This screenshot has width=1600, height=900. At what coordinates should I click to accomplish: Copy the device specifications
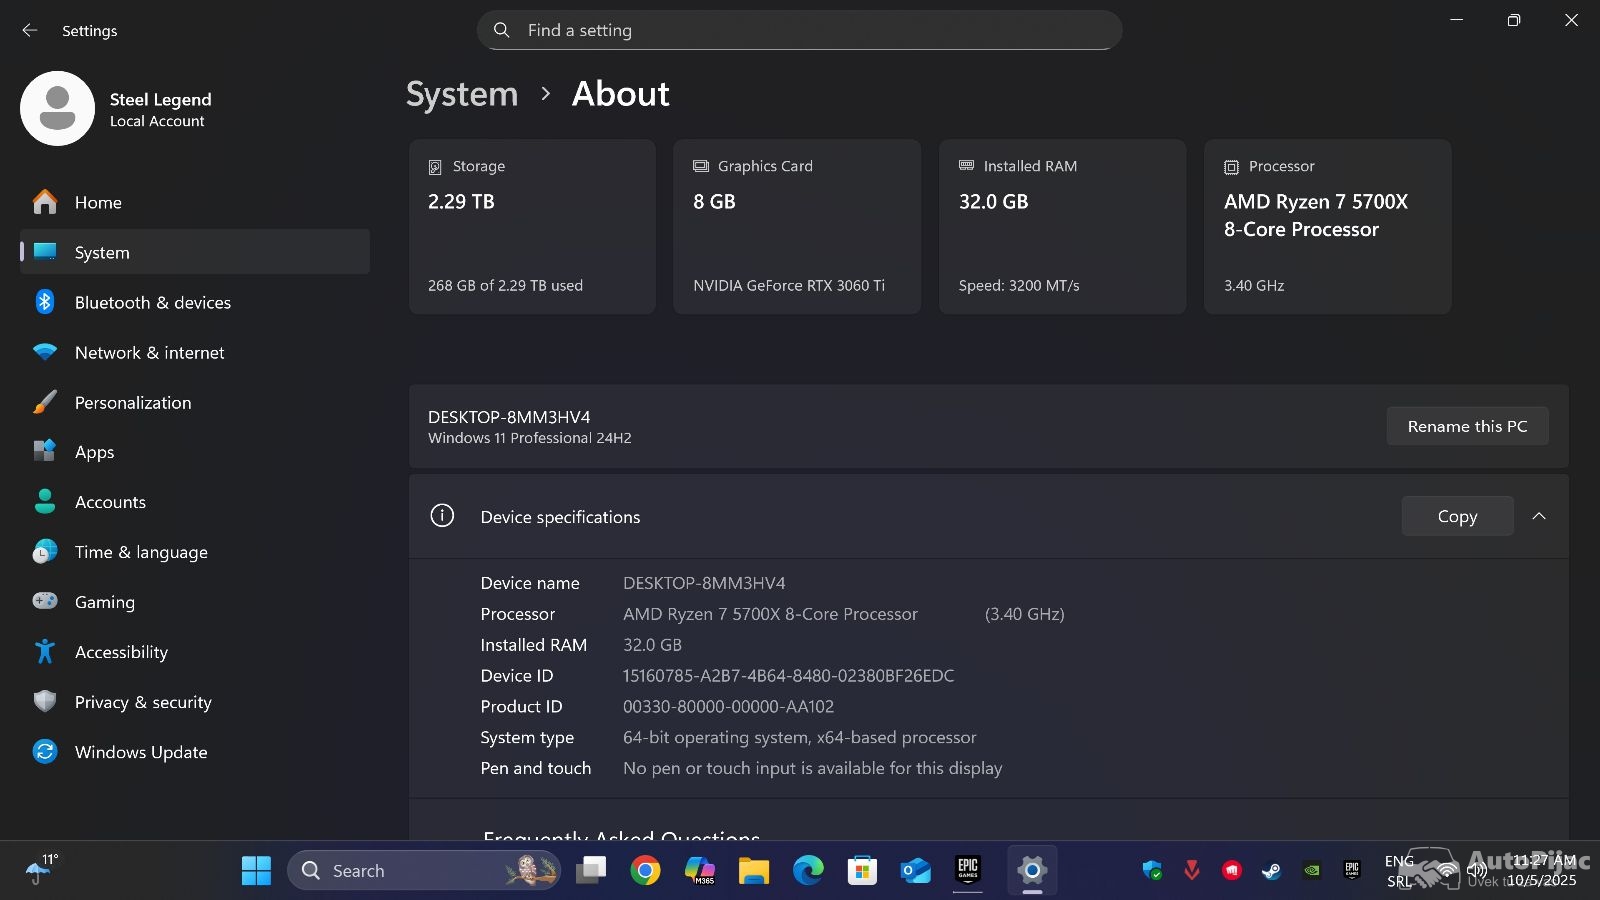tap(1456, 516)
